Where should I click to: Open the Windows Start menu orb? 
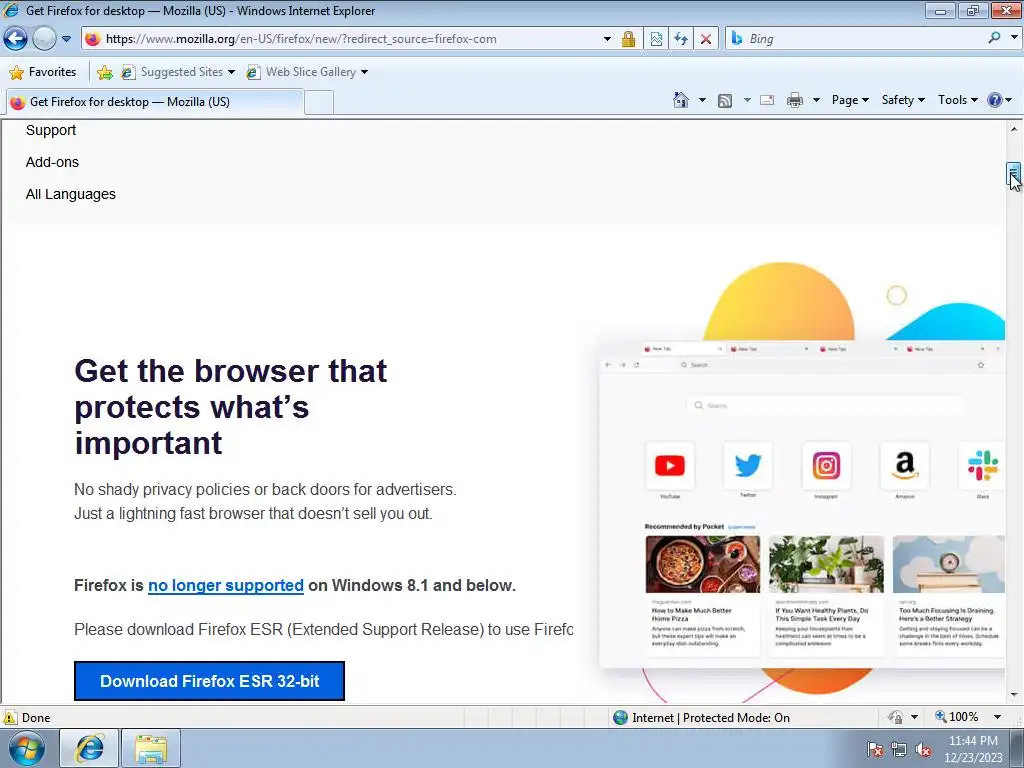[26, 748]
